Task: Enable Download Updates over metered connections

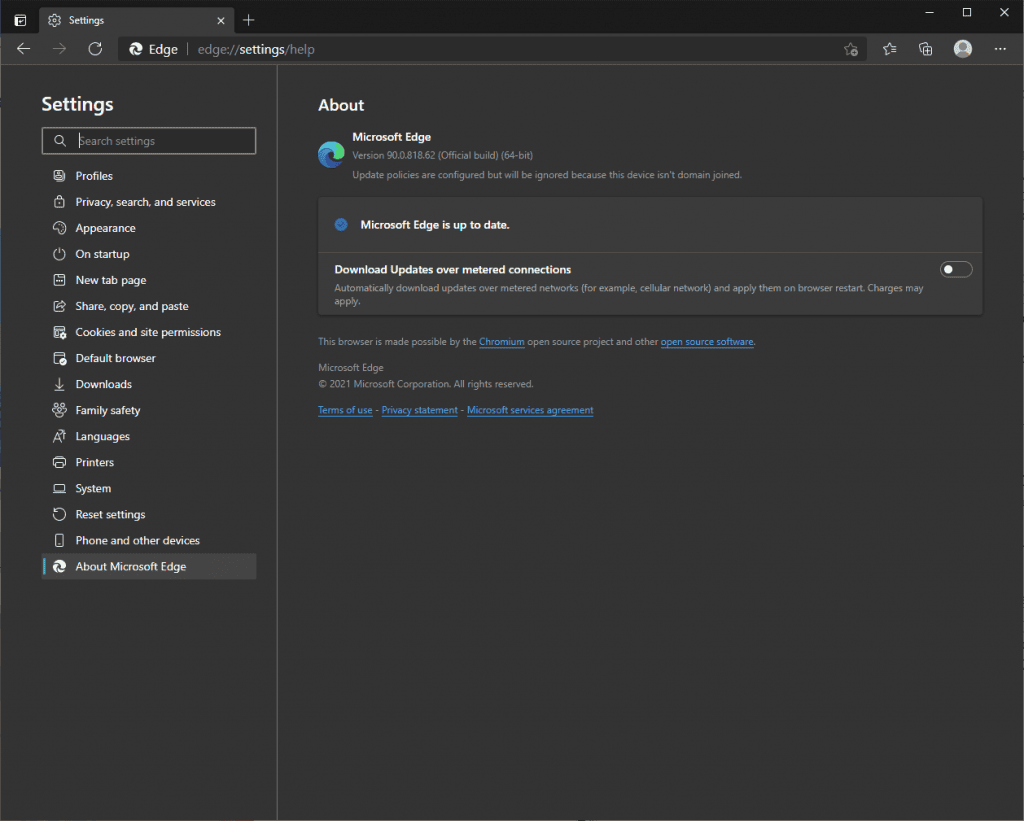Action: point(956,269)
